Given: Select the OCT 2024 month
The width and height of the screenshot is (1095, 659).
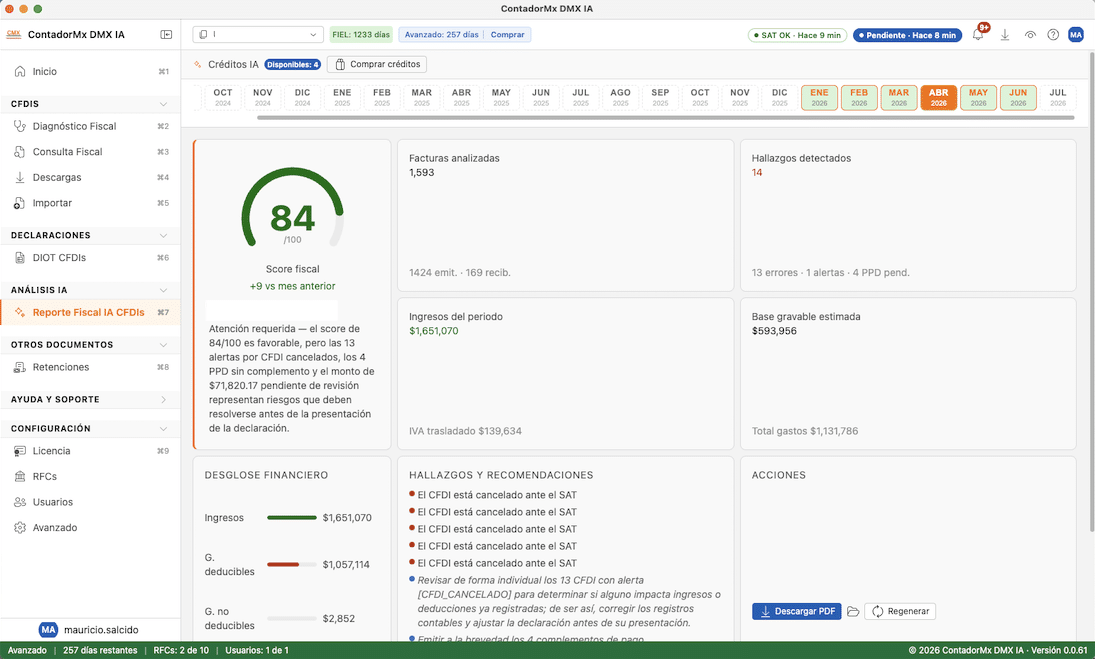Looking at the screenshot, I should point(223,98).
